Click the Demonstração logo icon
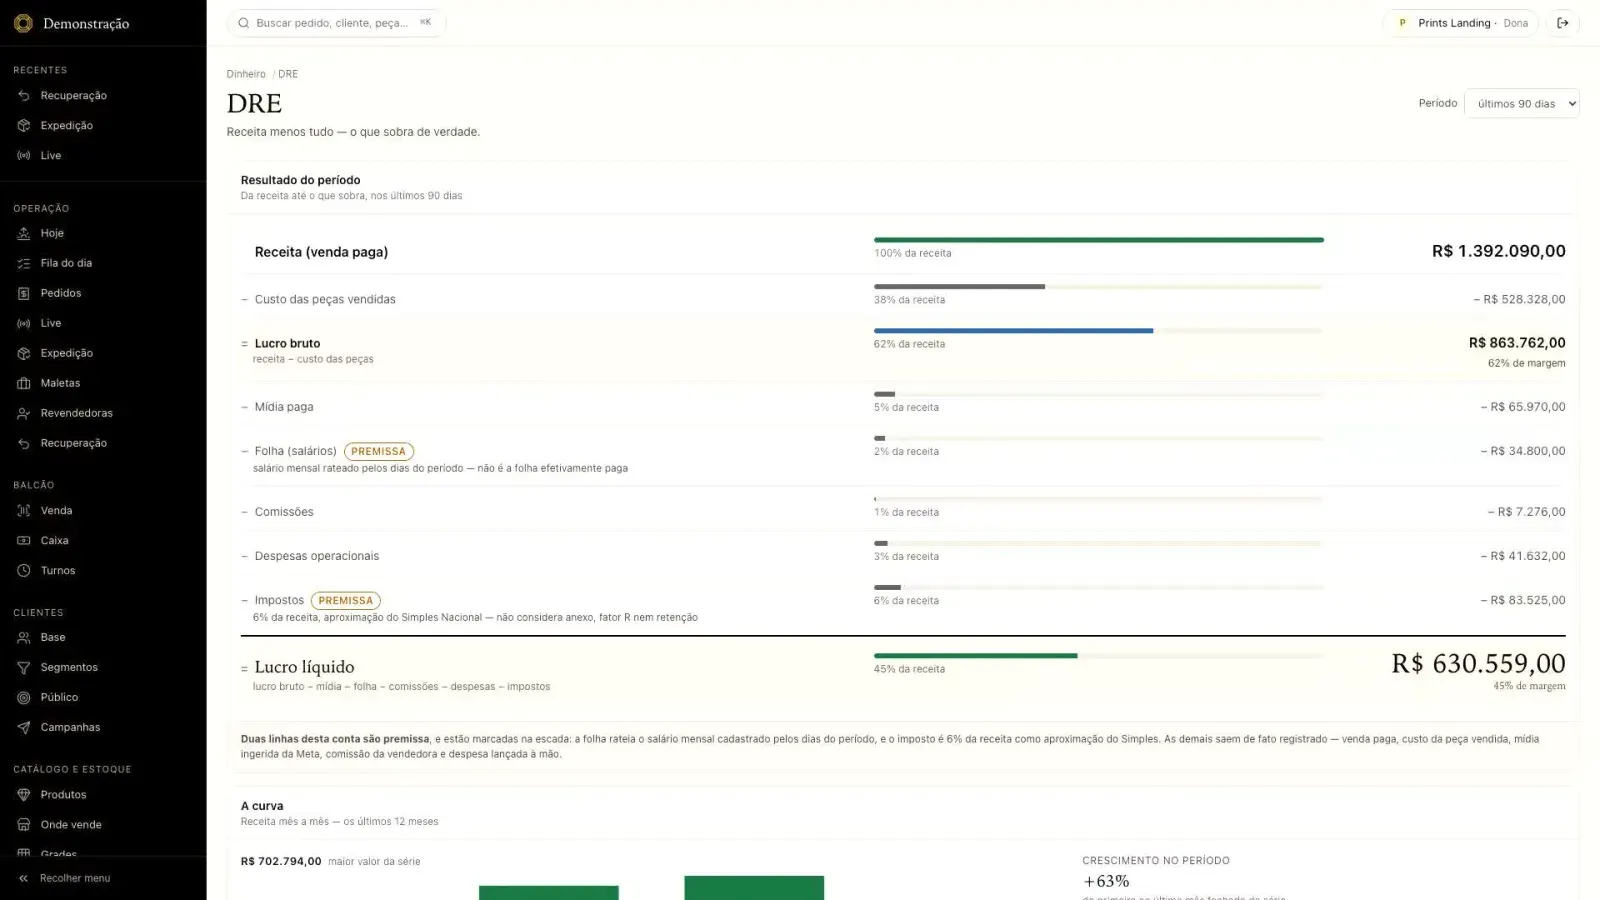 tap(23, 23)
